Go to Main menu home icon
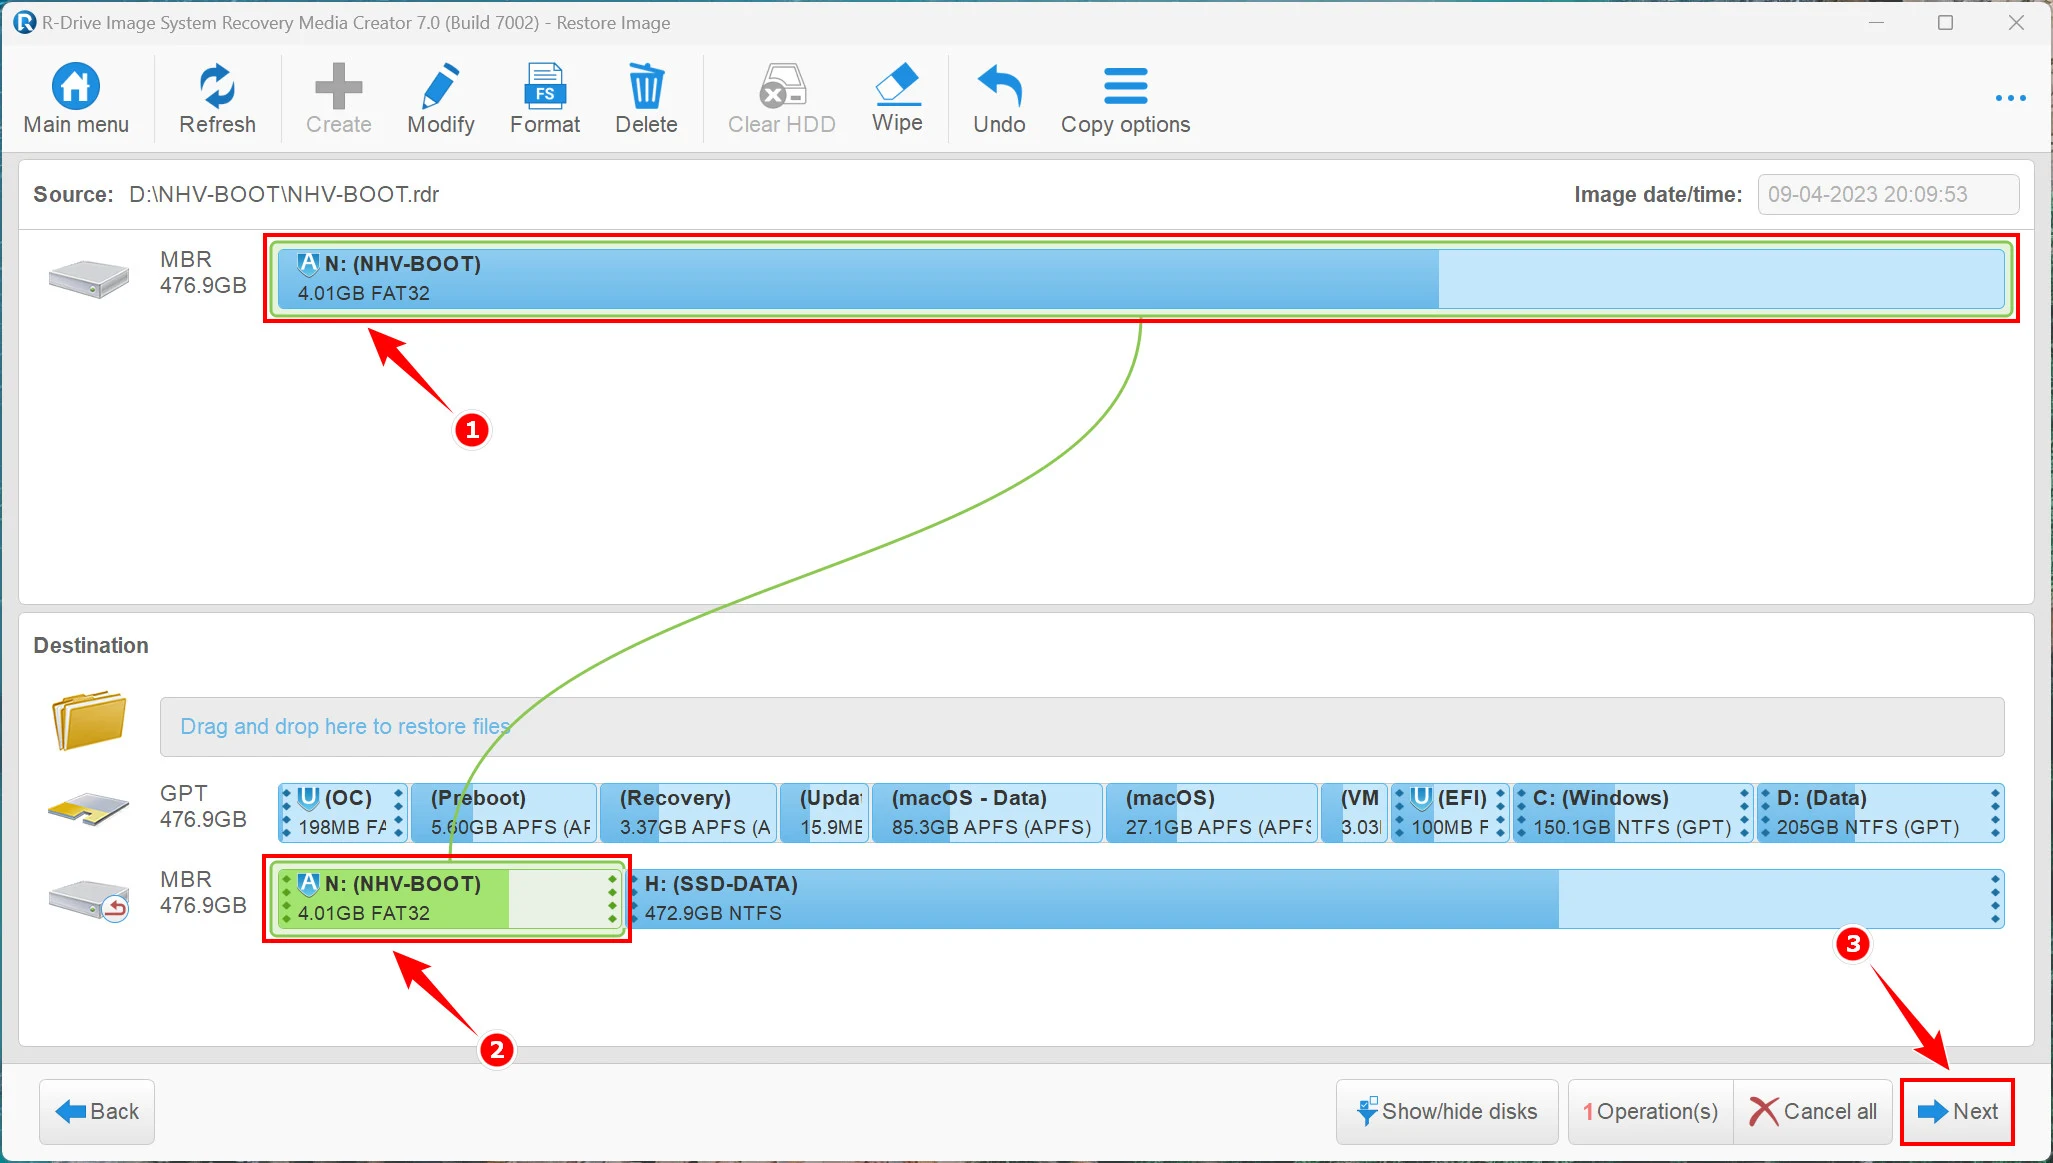 tap(76, 86)
